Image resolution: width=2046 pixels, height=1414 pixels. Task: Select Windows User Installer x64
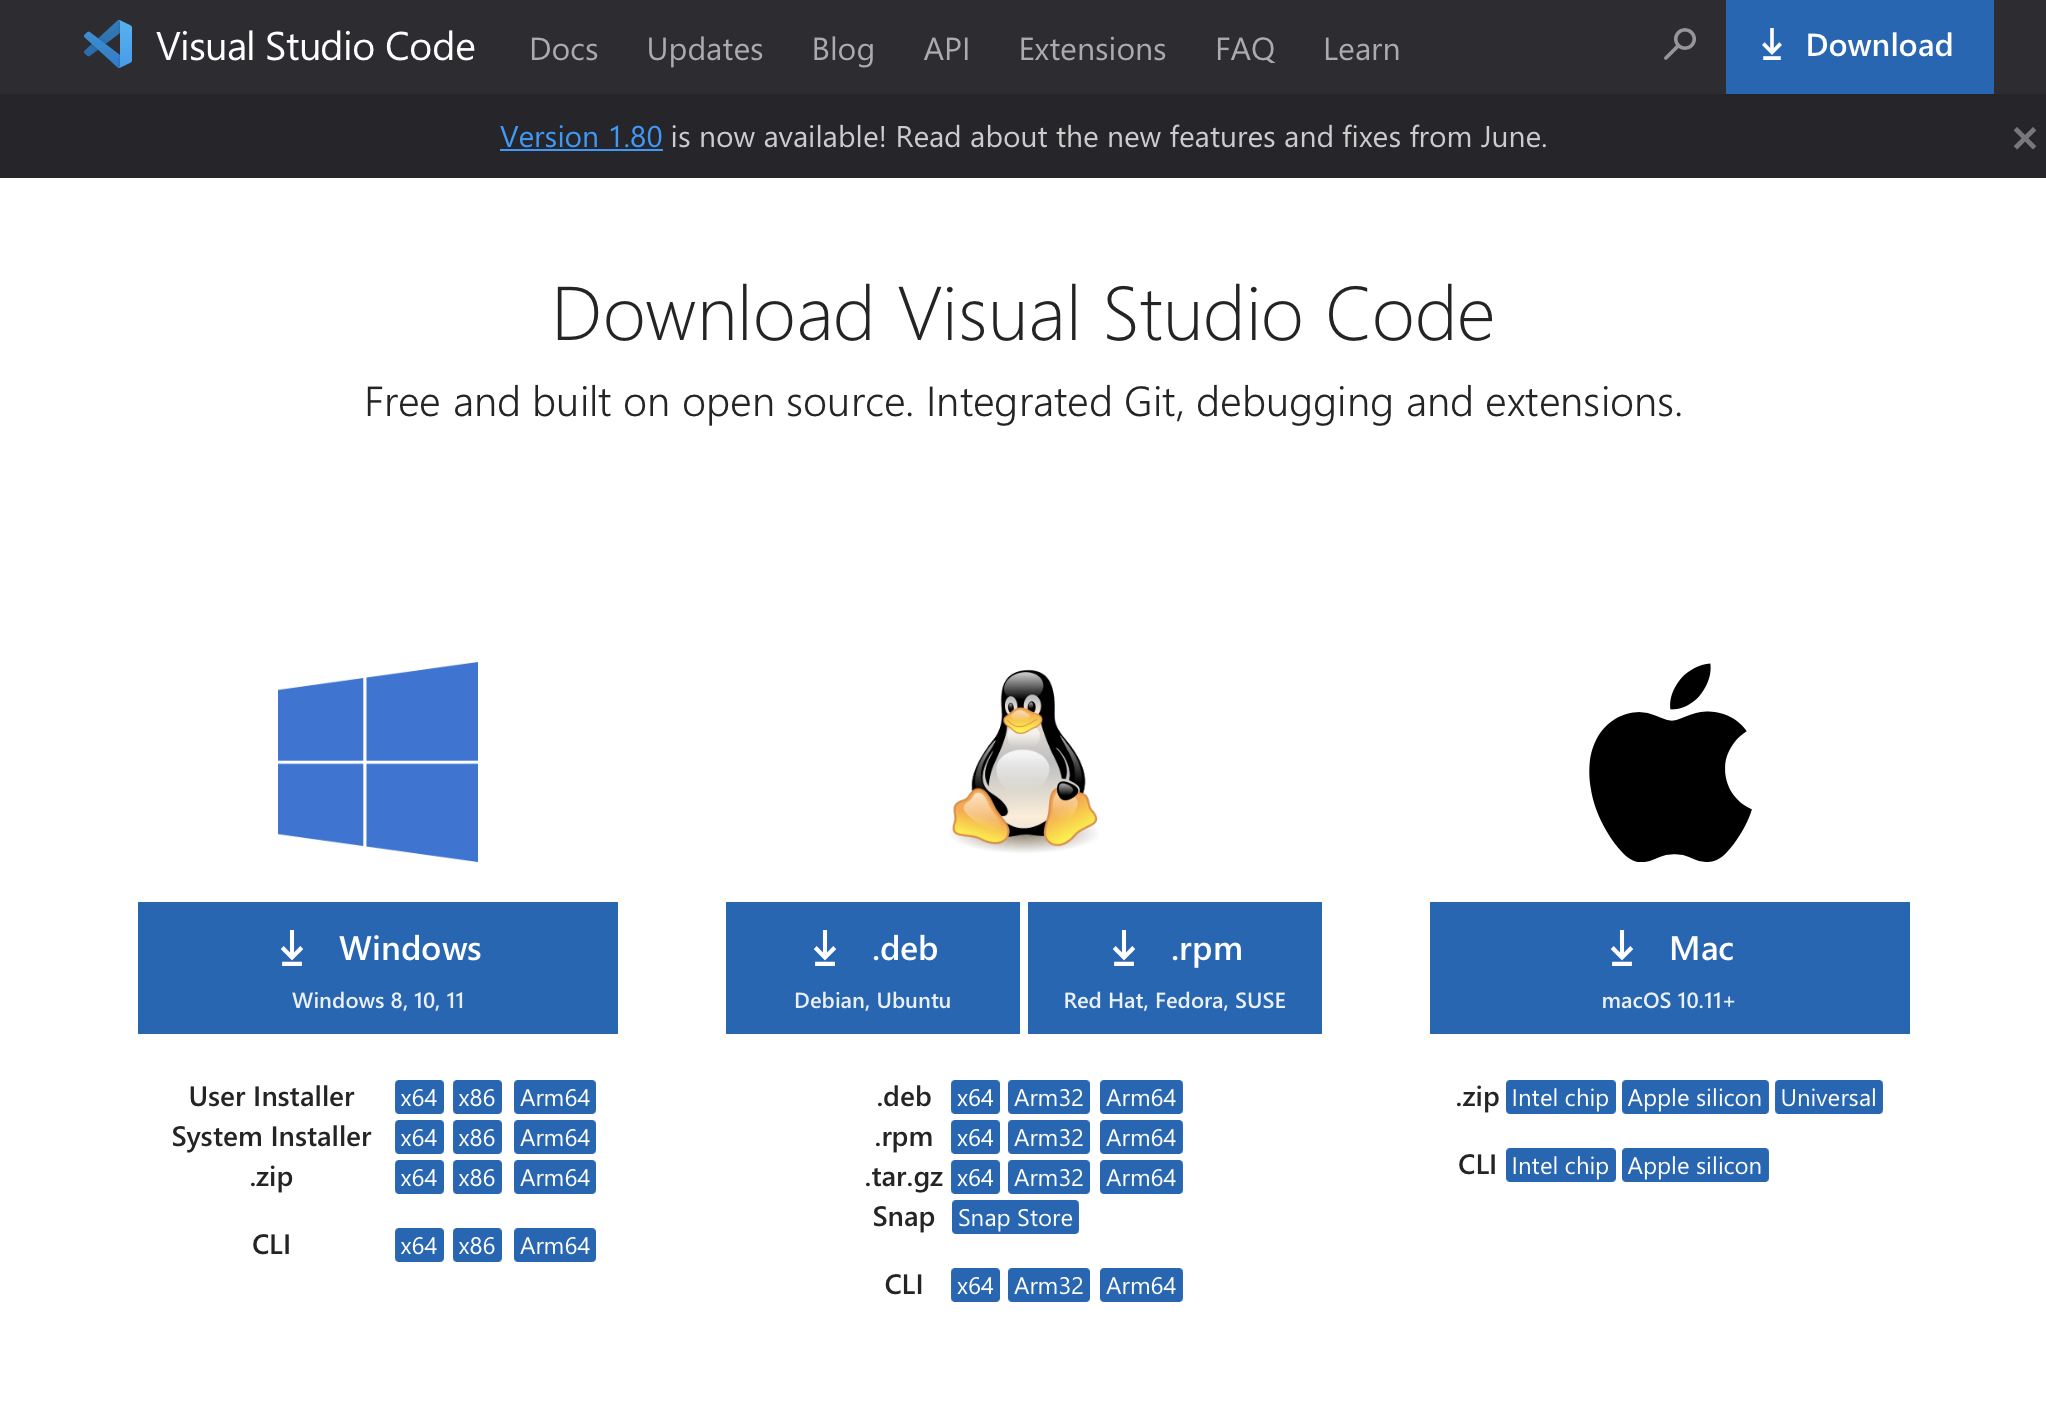419,1098
